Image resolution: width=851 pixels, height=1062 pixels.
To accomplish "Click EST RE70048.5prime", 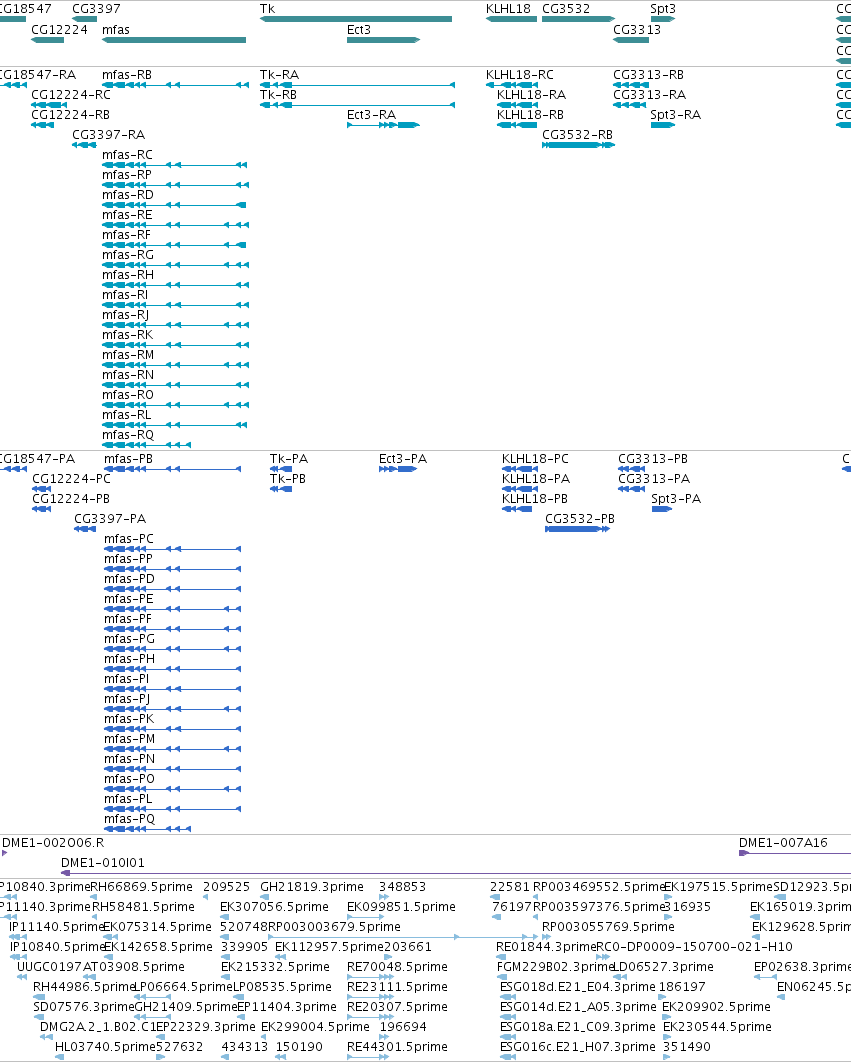I will click(397, 967).
